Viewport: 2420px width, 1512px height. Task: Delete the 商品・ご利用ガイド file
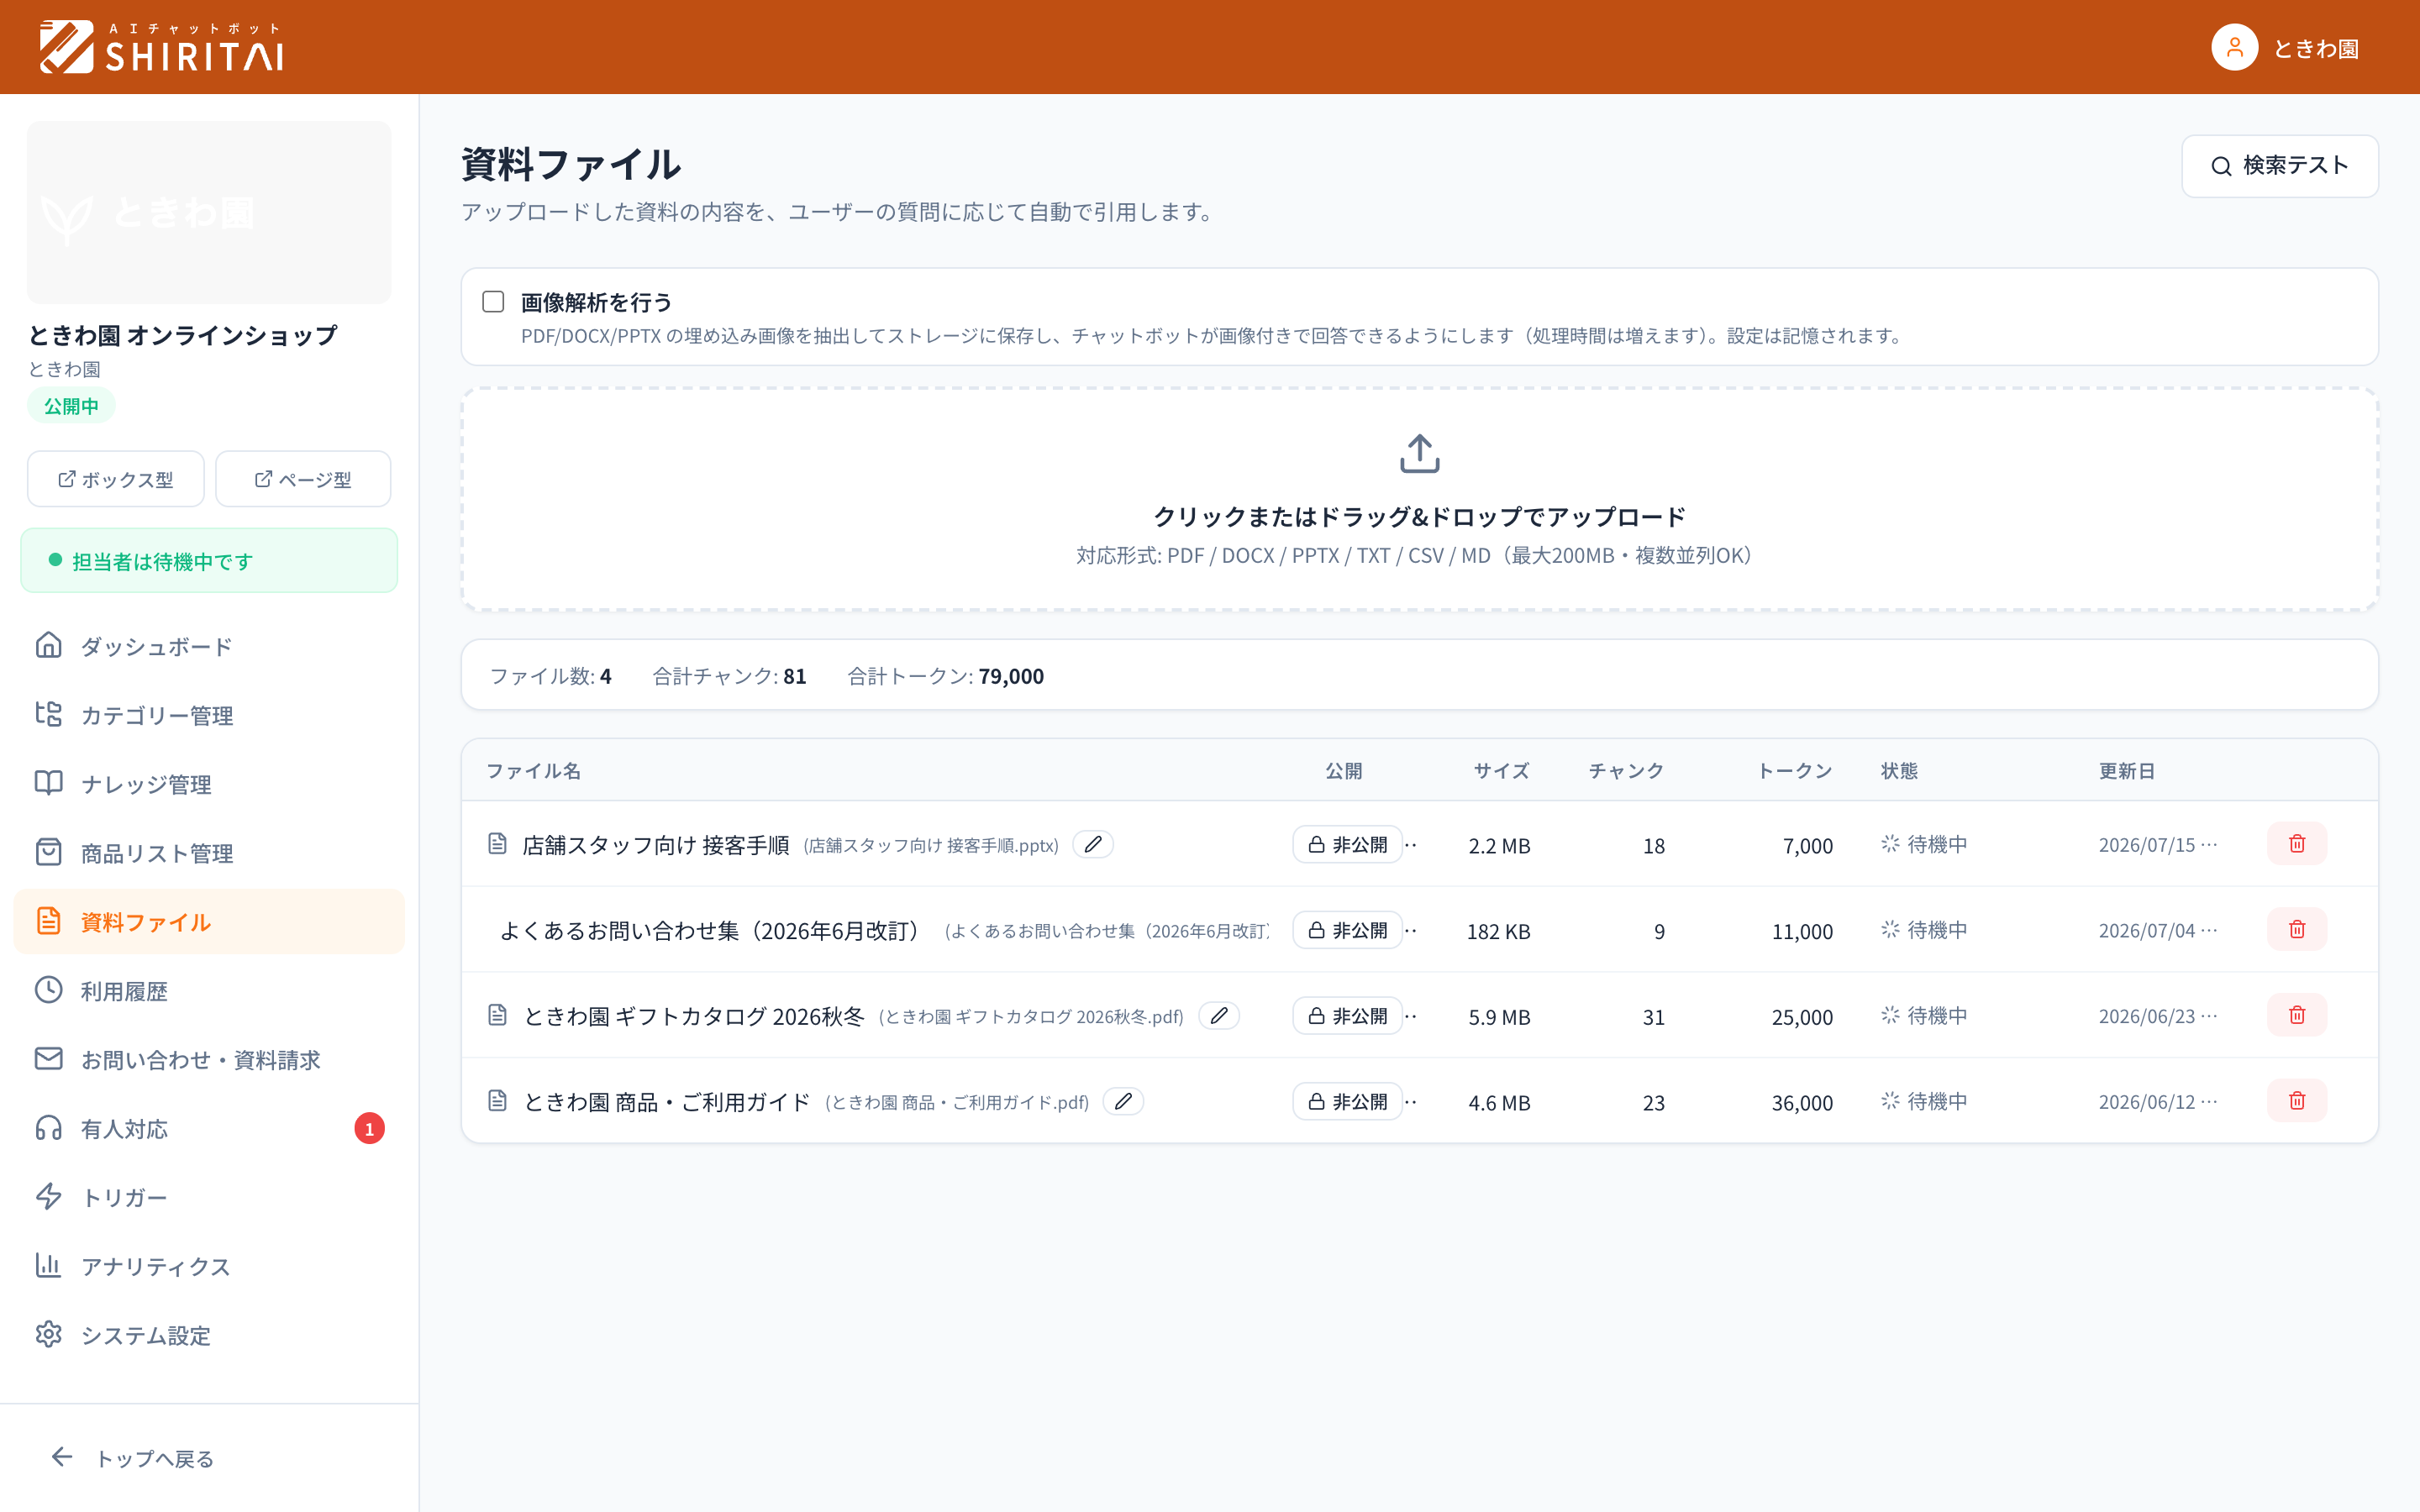click(2296, 1101)
